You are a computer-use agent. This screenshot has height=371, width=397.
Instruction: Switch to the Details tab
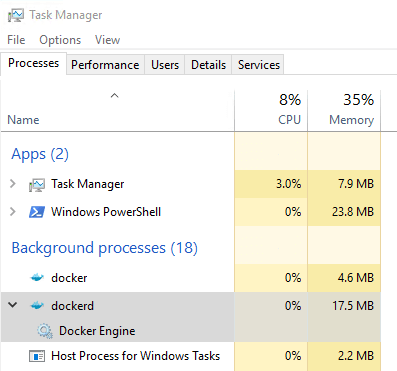tap(208, 65)
